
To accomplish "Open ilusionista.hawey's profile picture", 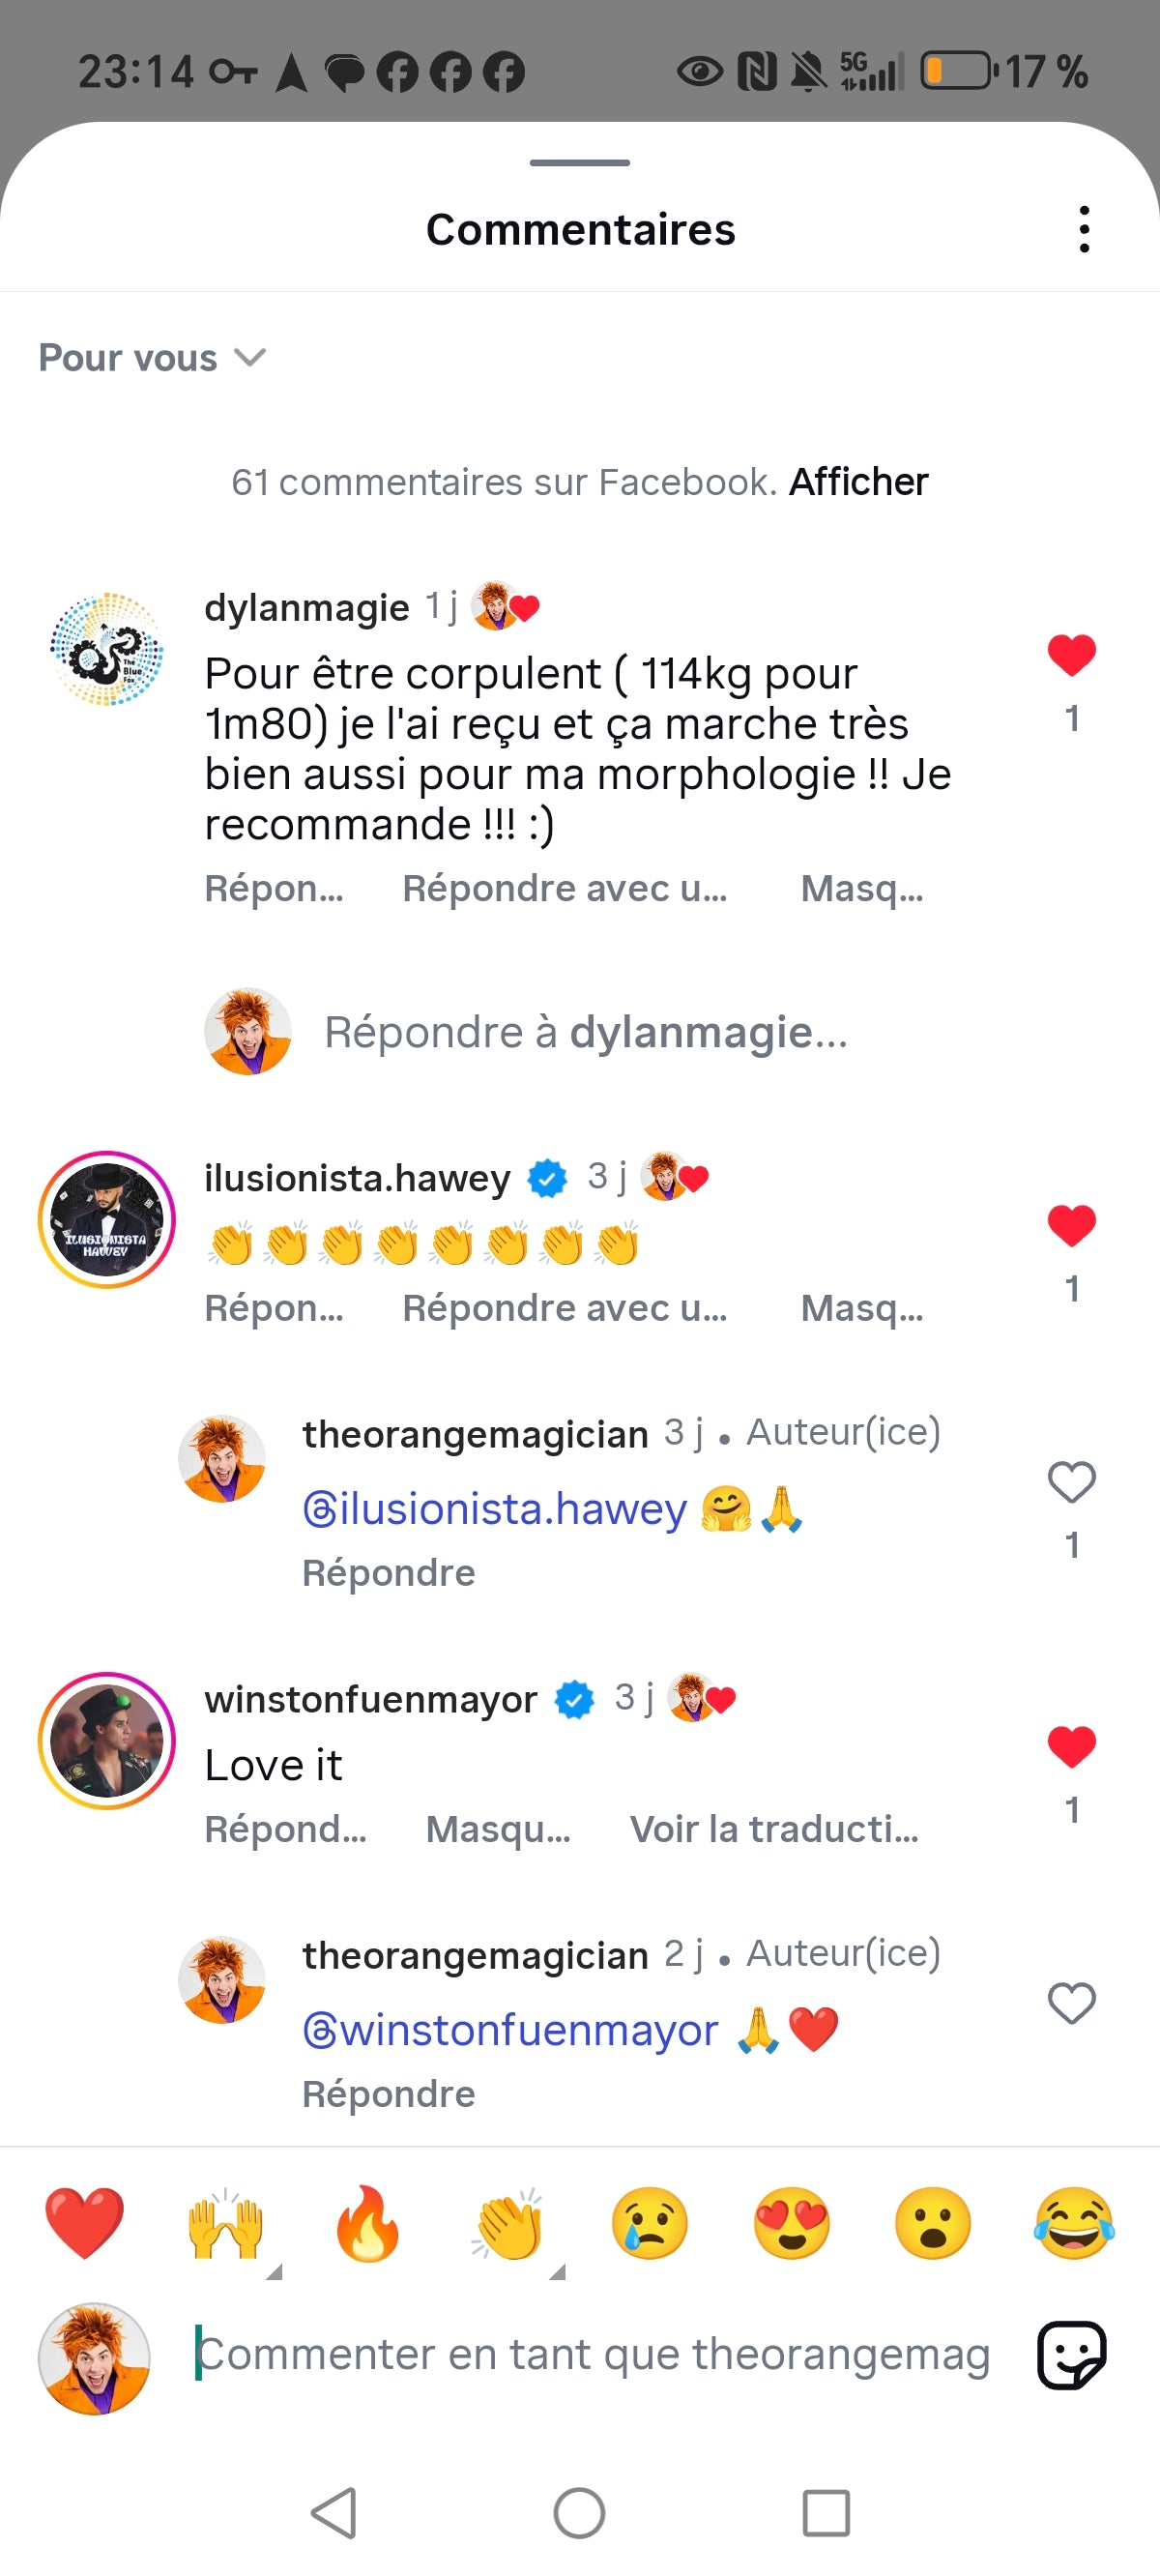I will [x=107, y=1219].
